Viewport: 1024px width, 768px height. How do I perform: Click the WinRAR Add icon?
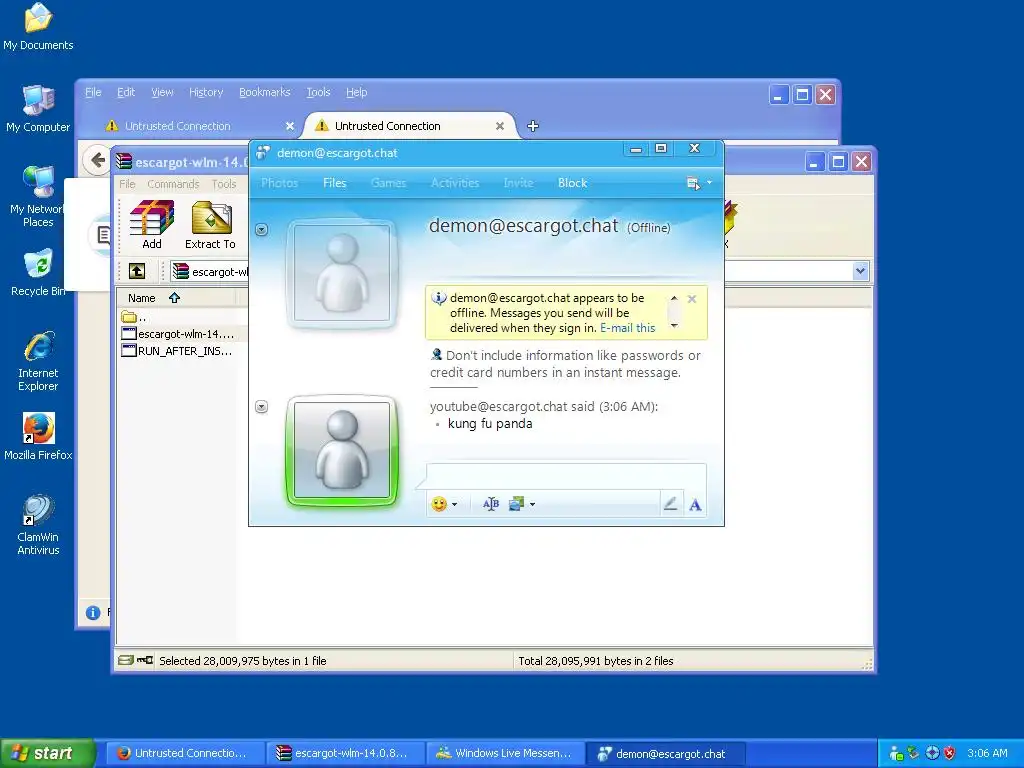[152, 225]
